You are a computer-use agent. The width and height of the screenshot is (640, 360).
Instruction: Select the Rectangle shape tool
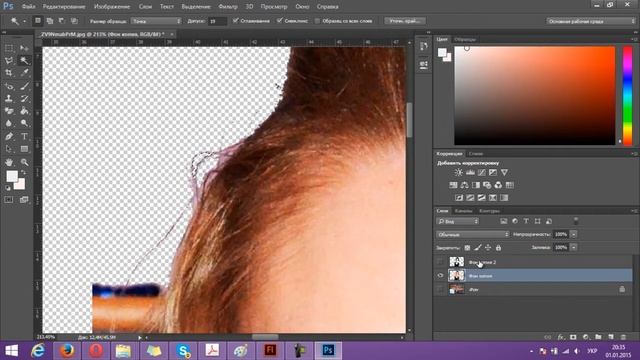click(x=24, y=149)
